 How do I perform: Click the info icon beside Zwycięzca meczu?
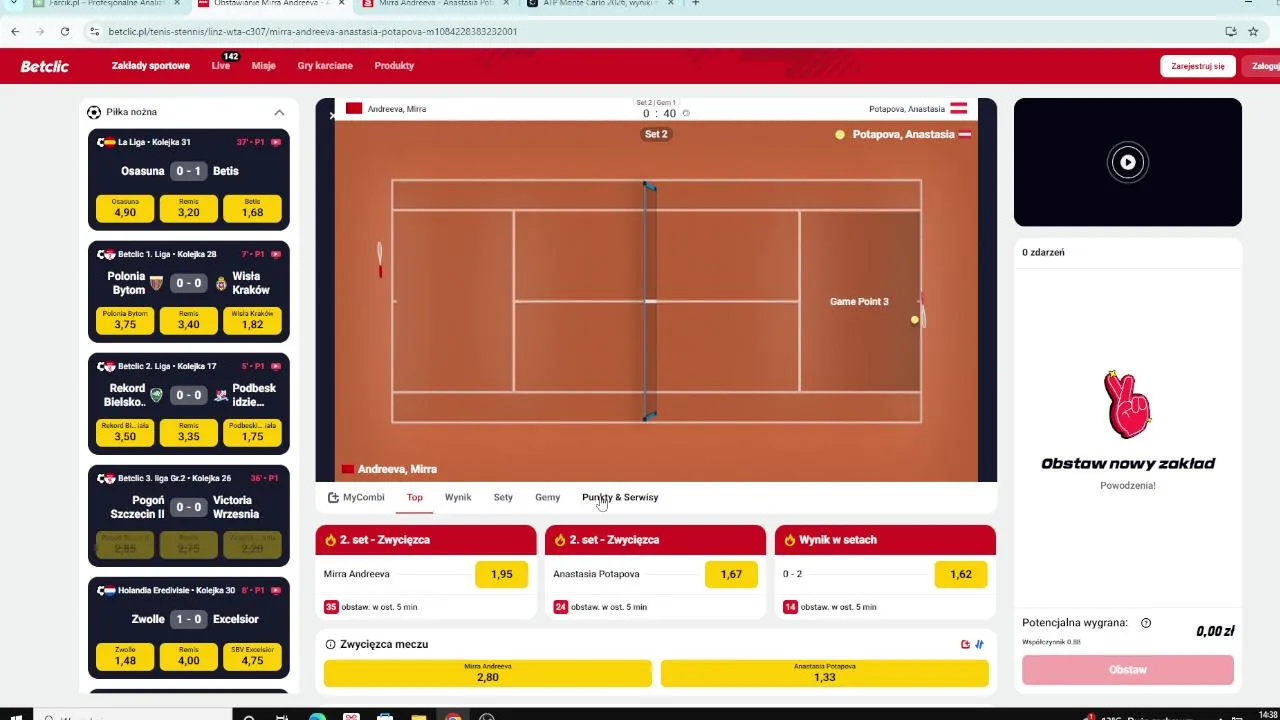(x=330, y=644)
